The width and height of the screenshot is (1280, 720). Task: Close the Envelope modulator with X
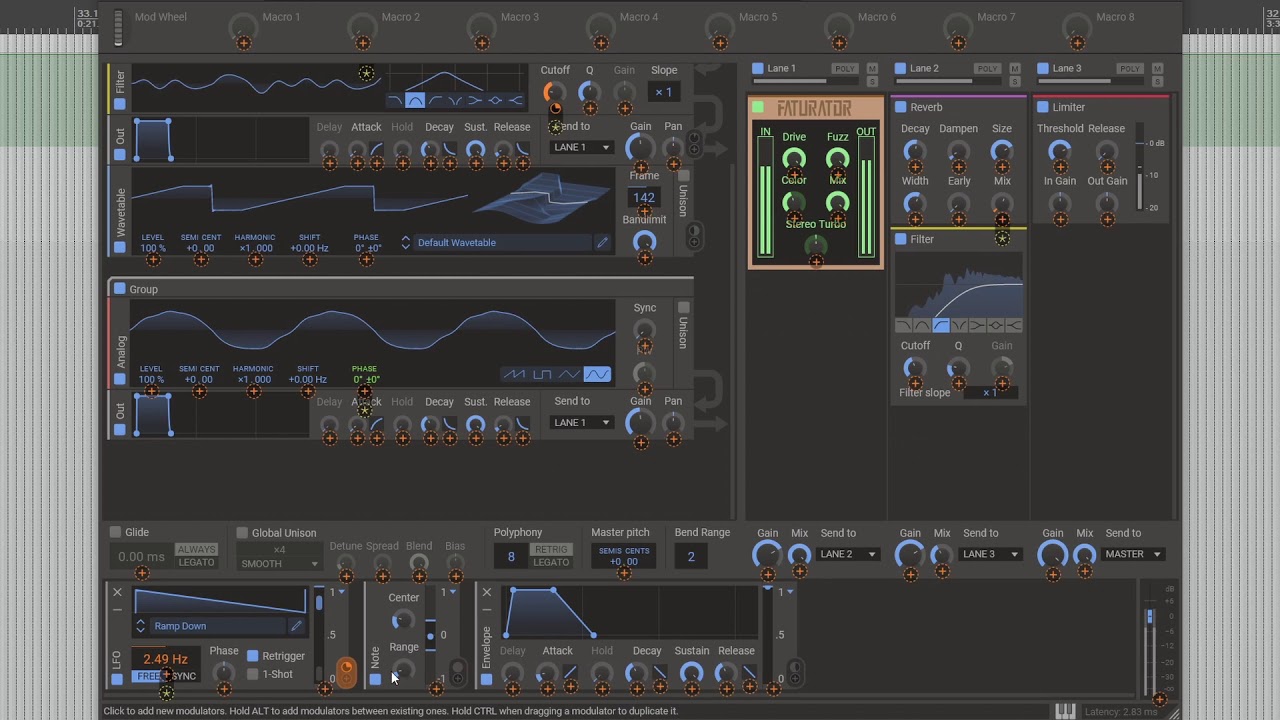tap(487, 592)
